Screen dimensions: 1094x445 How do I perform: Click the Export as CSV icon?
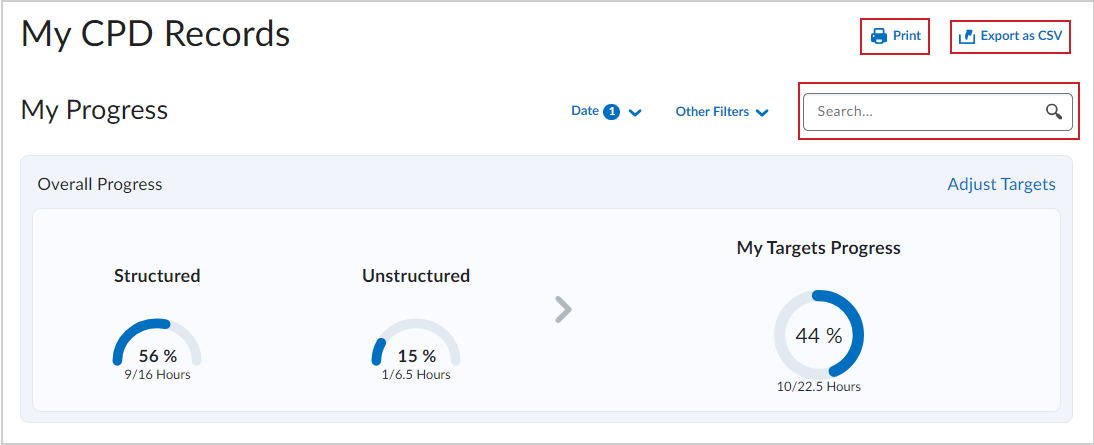[966, 36]
